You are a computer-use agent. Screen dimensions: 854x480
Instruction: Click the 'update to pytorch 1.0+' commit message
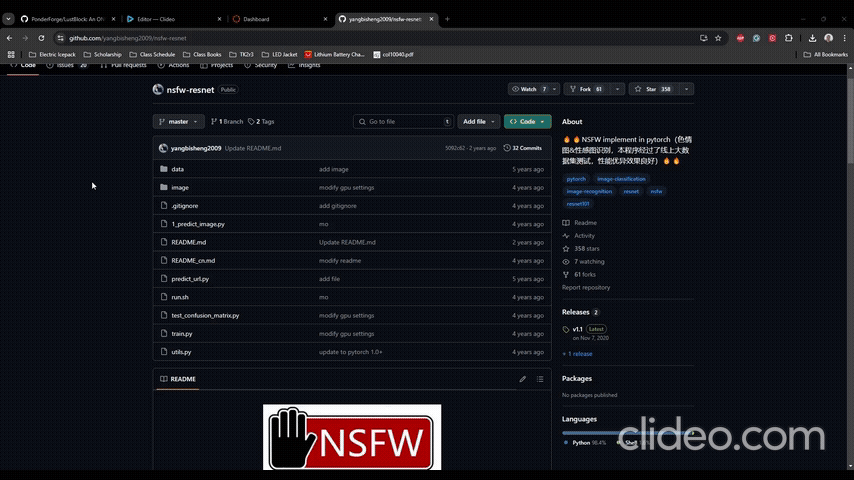351,352
